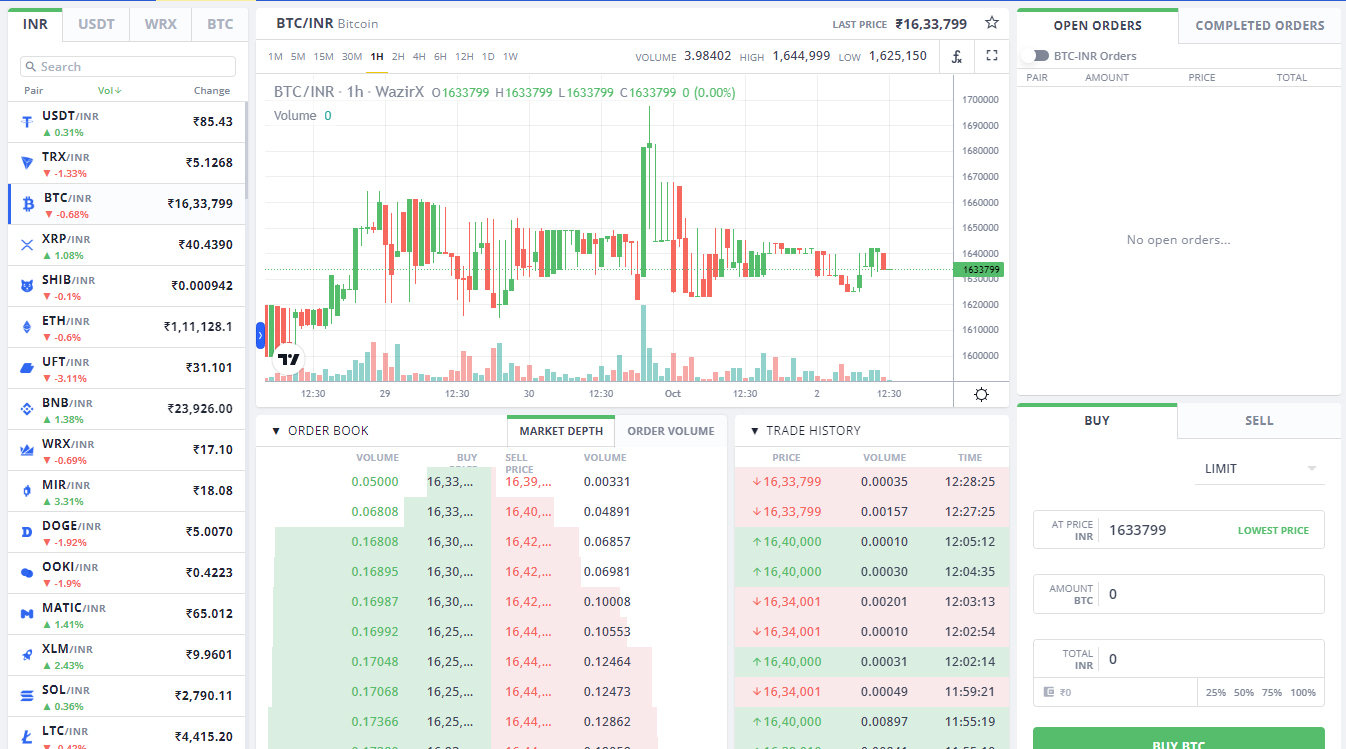1346x749 pixels.
Task: Click the MATIC coin icon in market list
Action: (x=27, y=614)
